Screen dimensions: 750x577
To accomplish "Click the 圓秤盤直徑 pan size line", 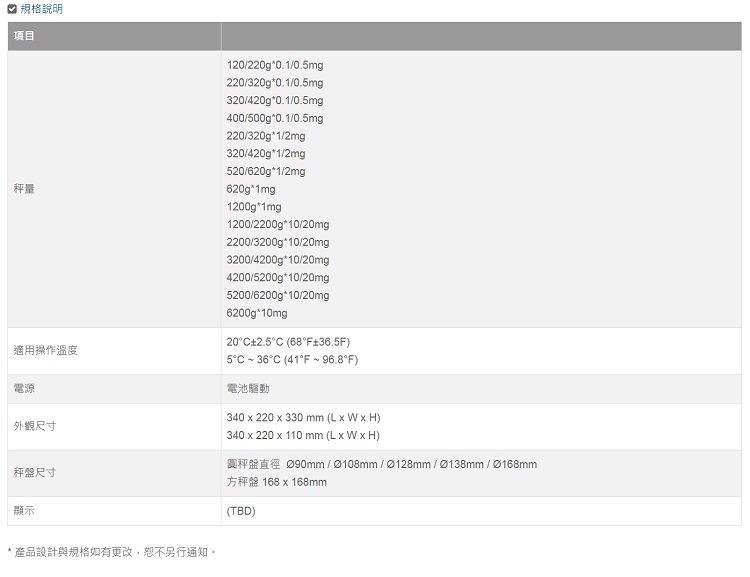I will [x=382, y=464].
